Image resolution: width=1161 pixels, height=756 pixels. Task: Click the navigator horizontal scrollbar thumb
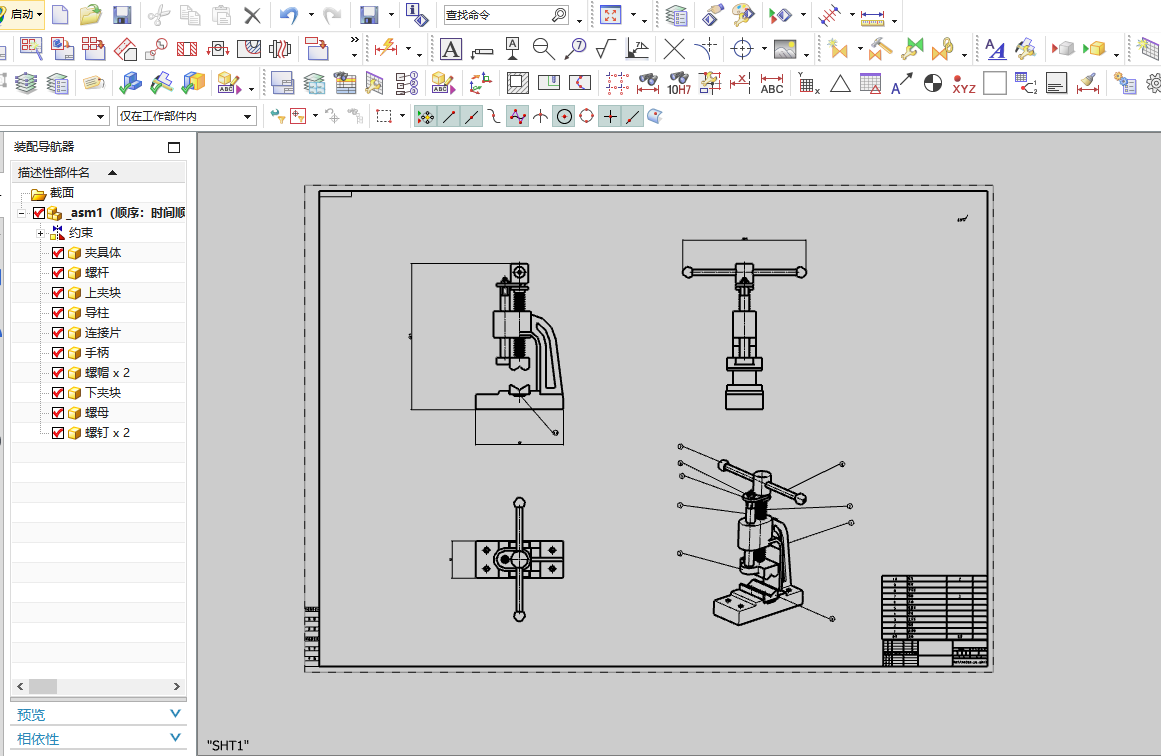coord(43,686)
